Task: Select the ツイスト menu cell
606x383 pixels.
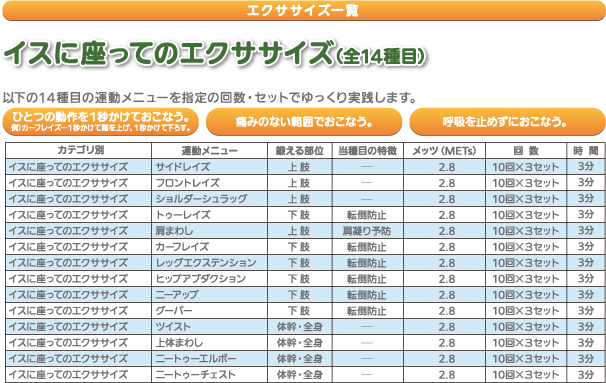Action: pos(209,327)
